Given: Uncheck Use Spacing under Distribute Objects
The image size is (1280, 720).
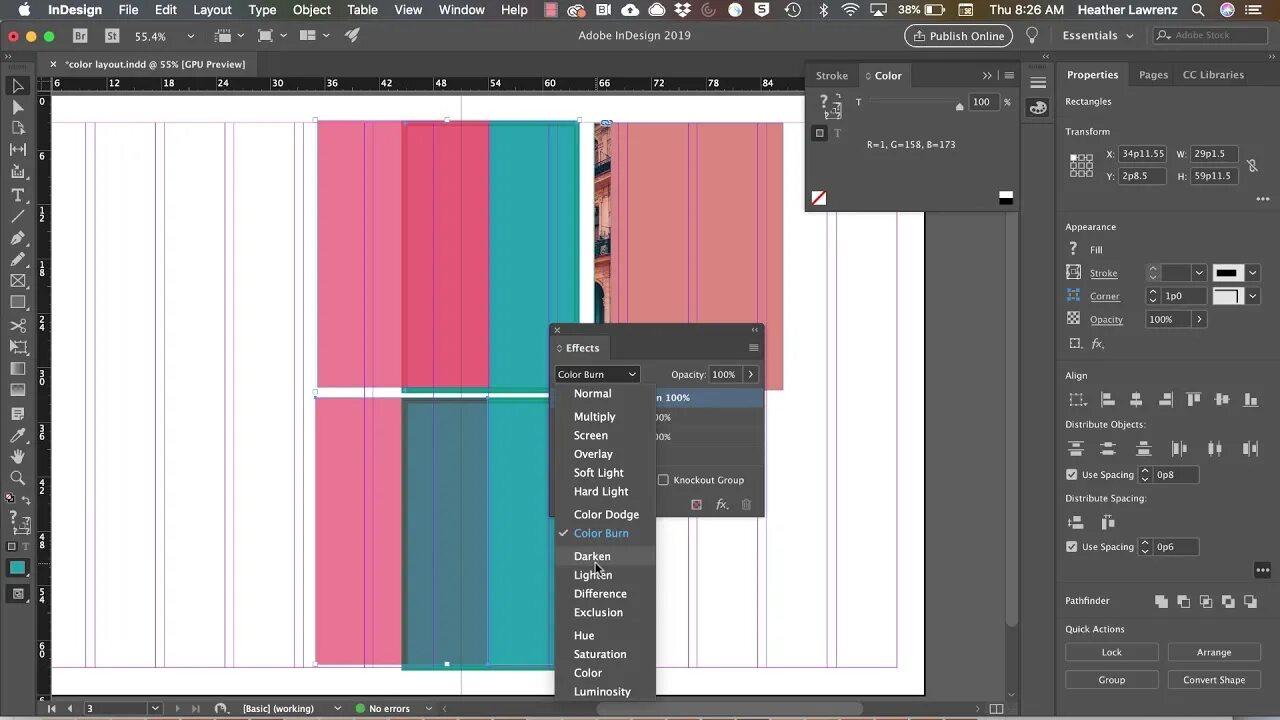Looking at the screenshot, I should coord(1072,475).
